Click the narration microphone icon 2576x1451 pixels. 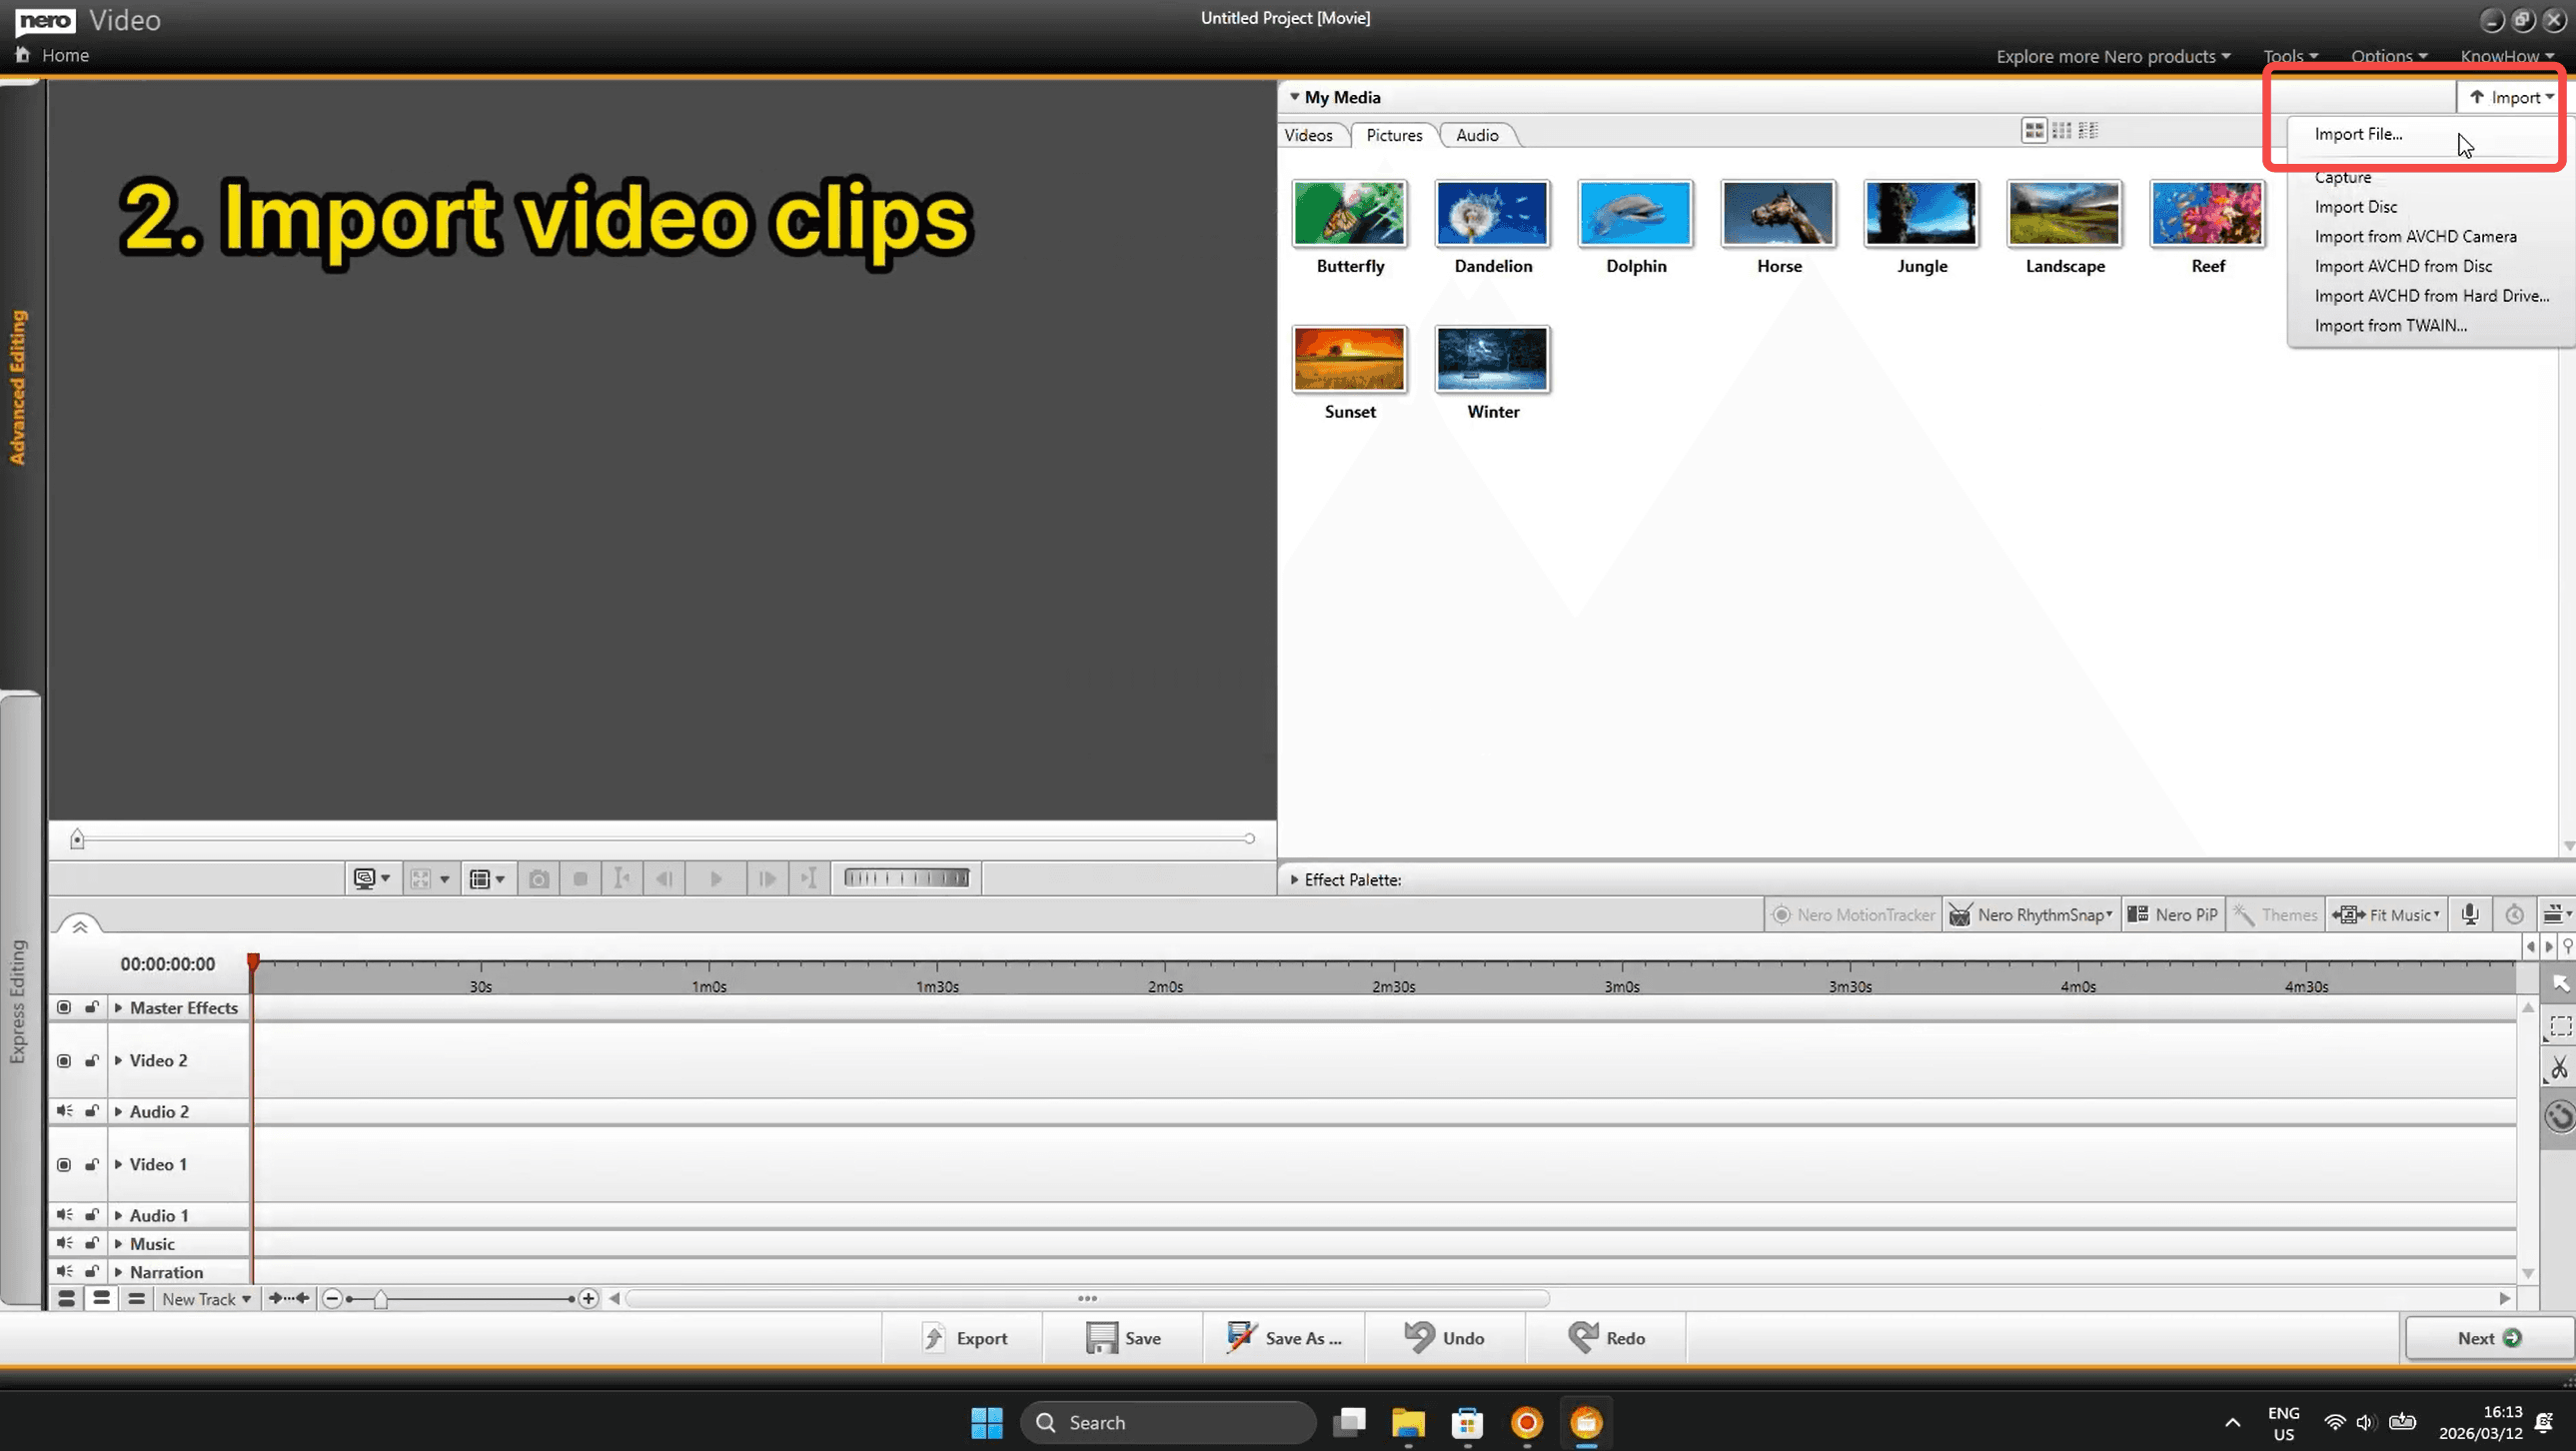point(2469,914)
